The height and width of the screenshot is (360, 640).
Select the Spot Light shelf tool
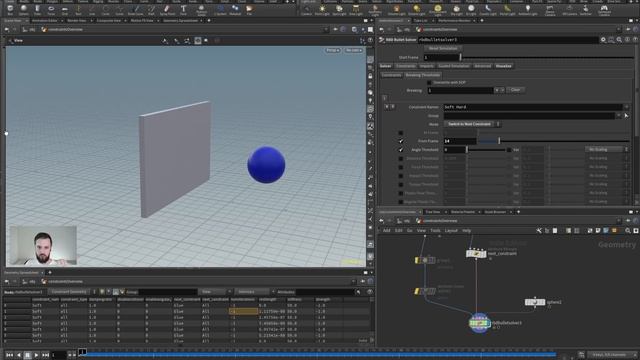339,10
